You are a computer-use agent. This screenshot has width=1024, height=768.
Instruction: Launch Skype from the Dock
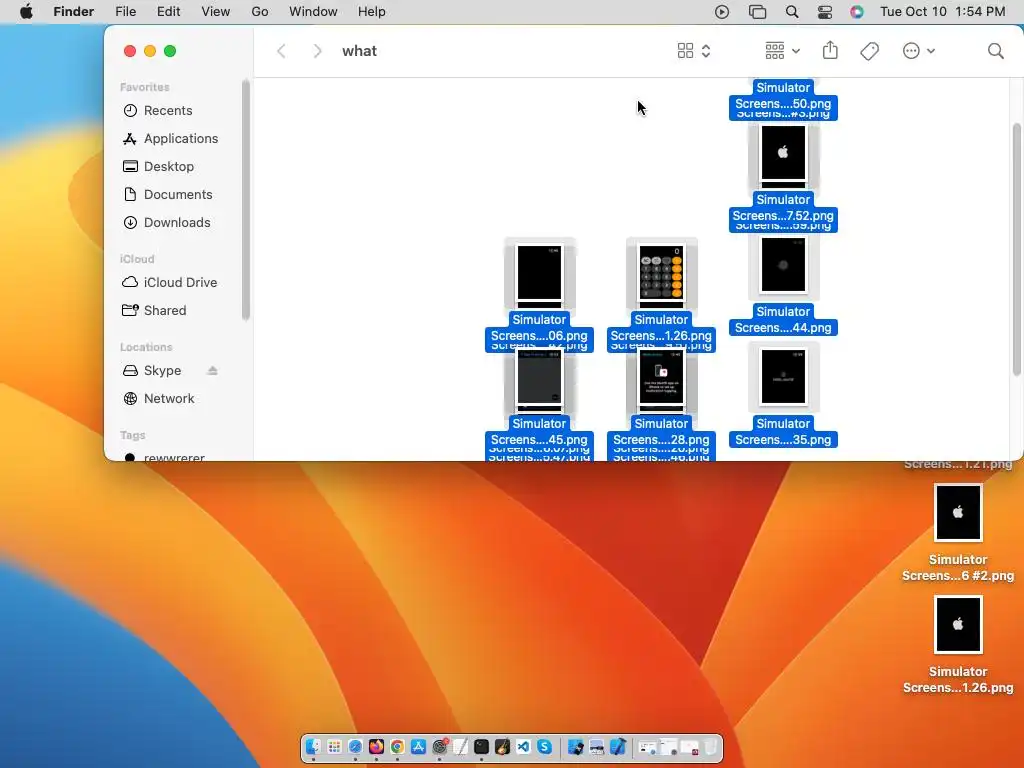[545, 746]
